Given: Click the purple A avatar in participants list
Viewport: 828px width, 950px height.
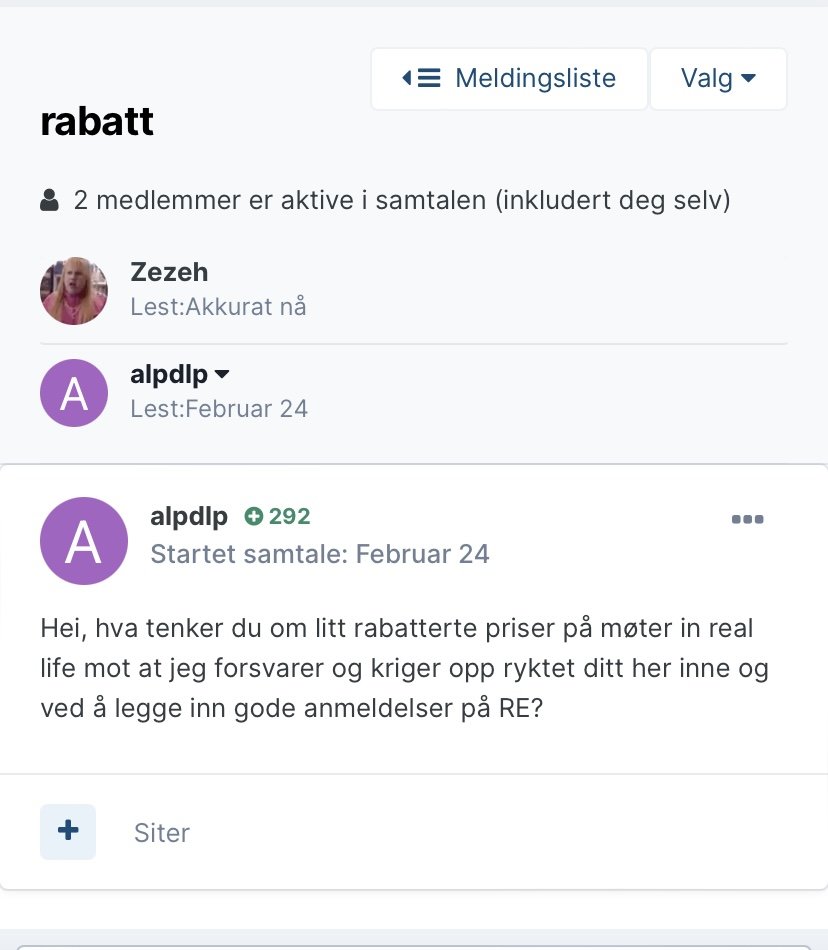Looking at the screenshot, I should point(74,393).
